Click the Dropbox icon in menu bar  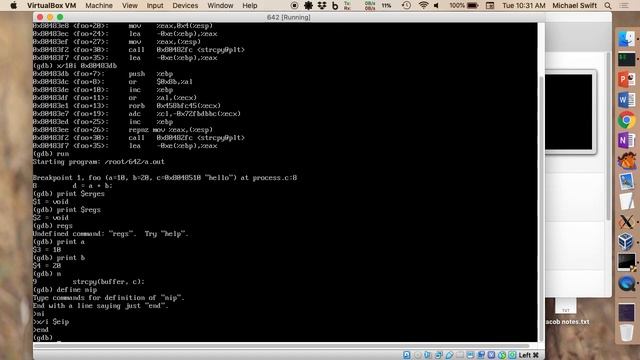pos(322,6)
